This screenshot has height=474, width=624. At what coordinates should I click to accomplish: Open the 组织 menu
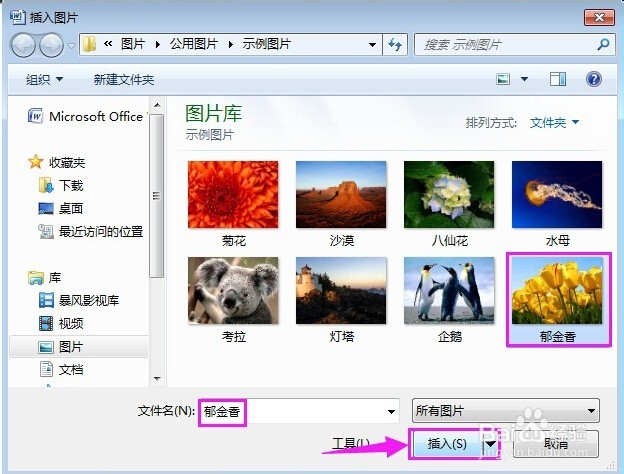[44, 80]
